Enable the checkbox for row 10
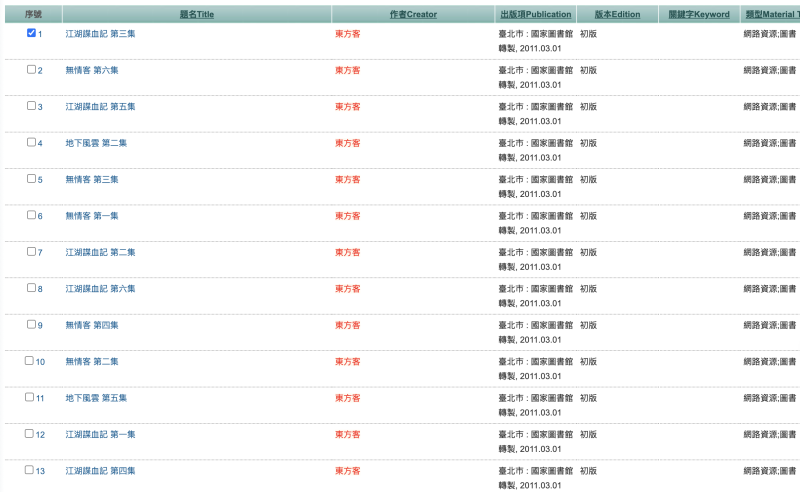 30,360
